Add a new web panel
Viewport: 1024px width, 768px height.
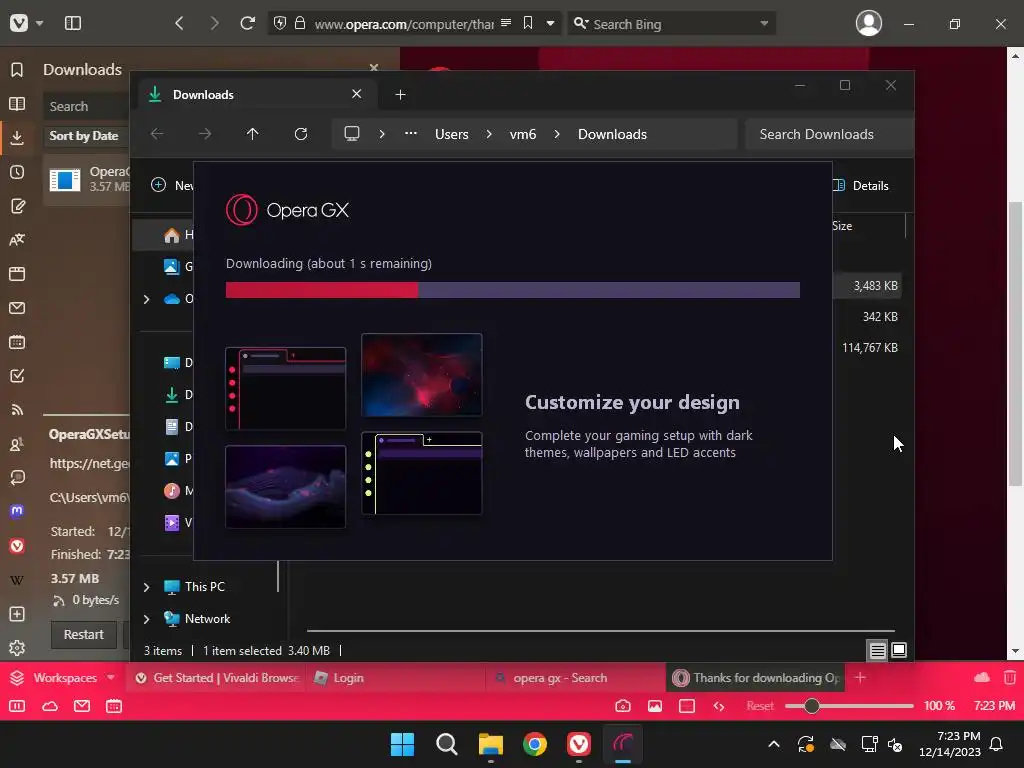pyautogui.click(x=17, y=614)
